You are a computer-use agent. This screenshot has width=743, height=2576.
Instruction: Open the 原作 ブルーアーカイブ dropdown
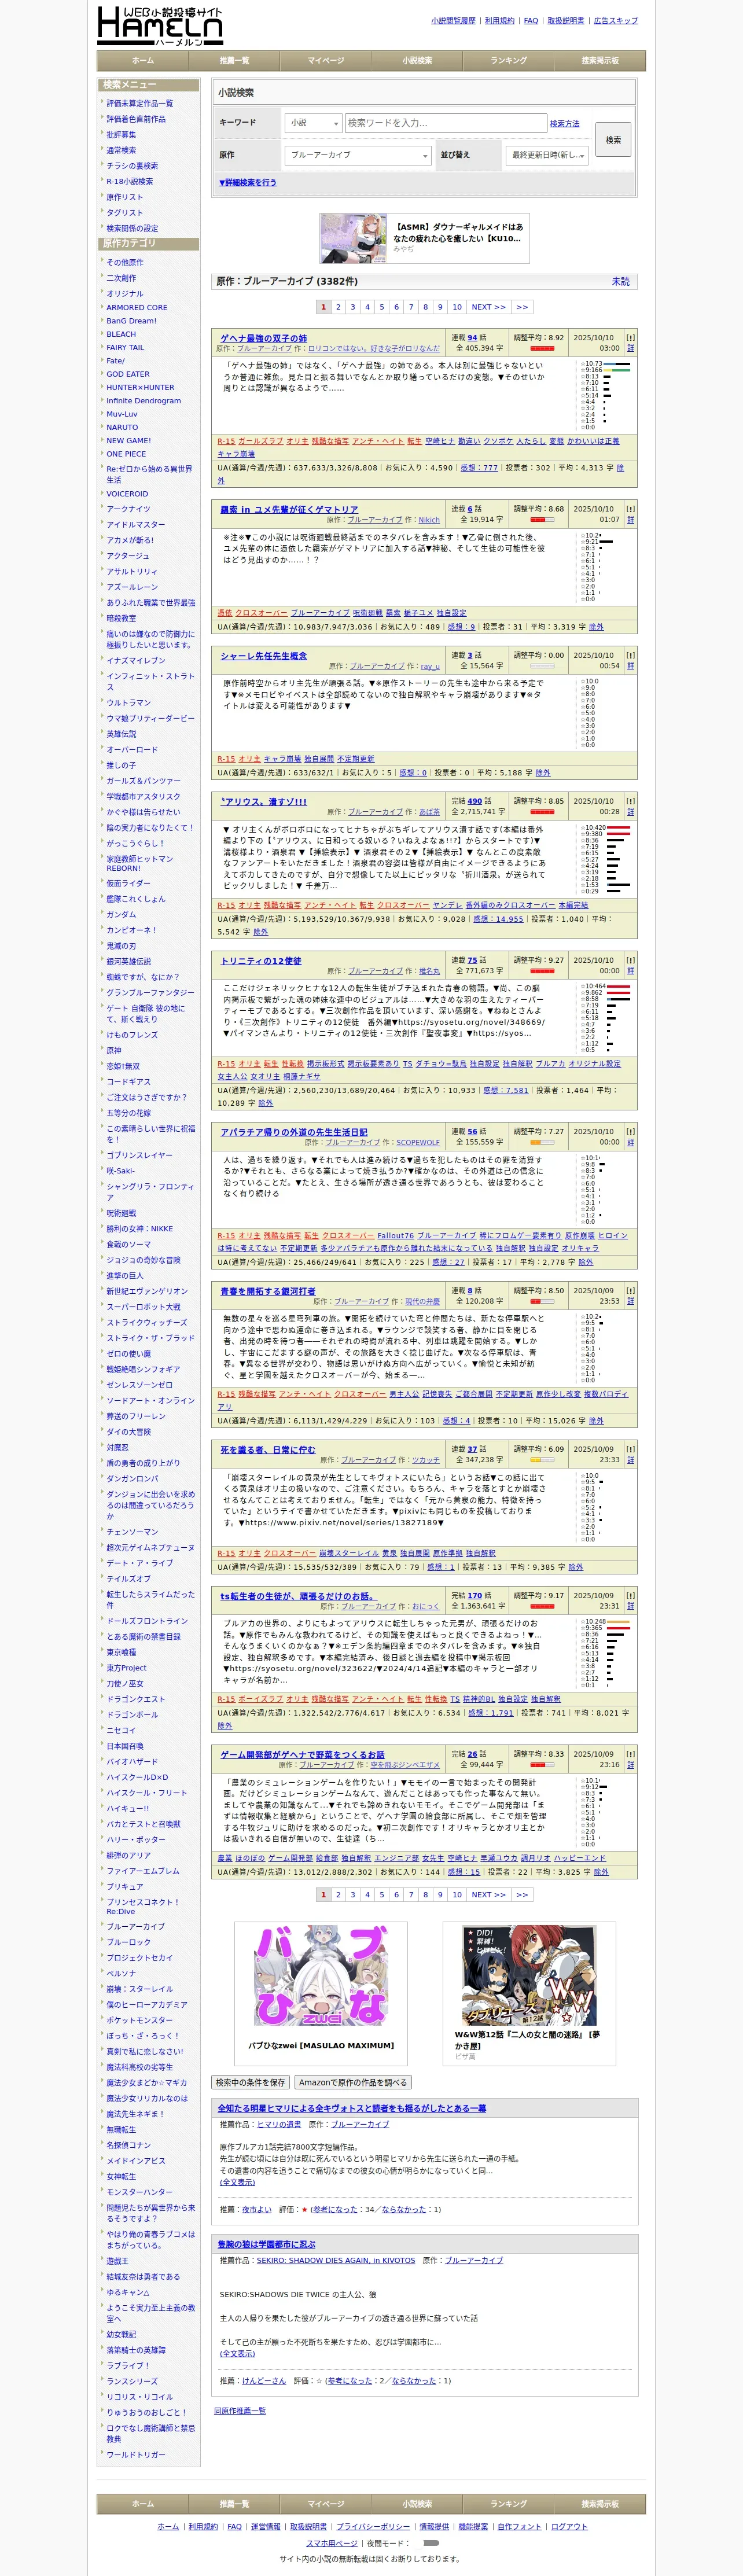[x=358, y=155]
